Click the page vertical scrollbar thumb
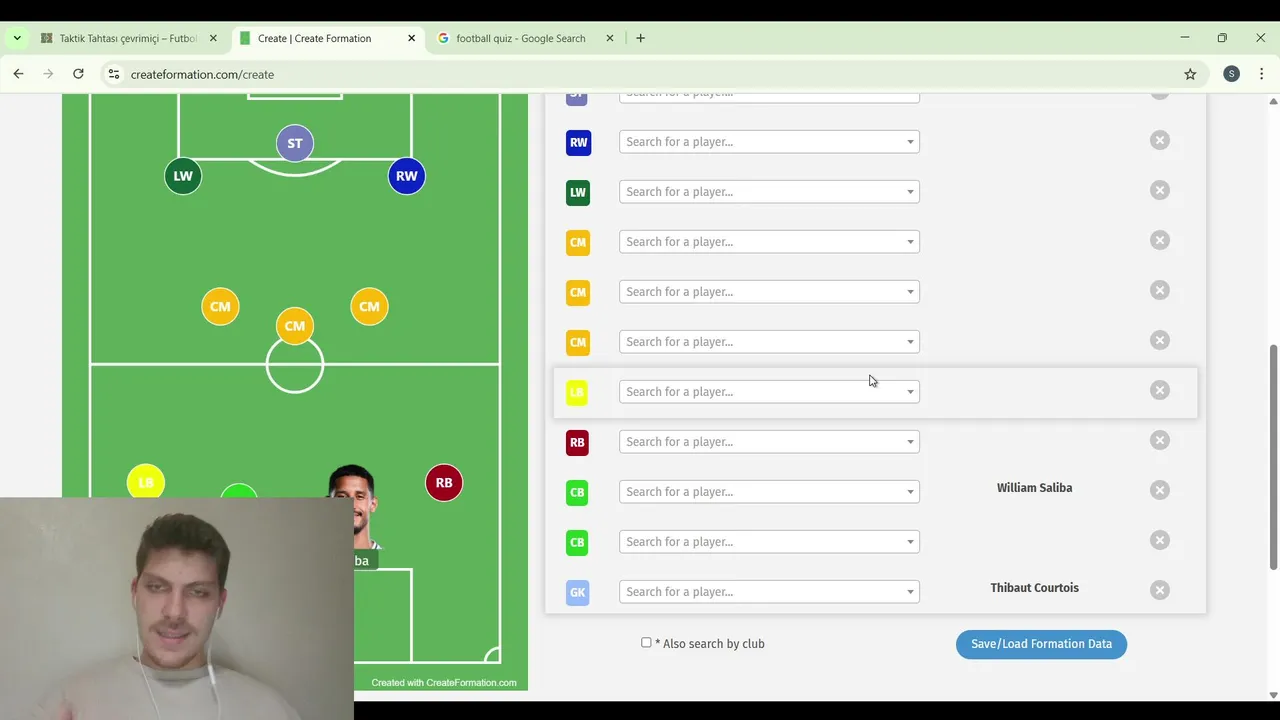Screen dimensions: 1280x720 coord(1273,457)
